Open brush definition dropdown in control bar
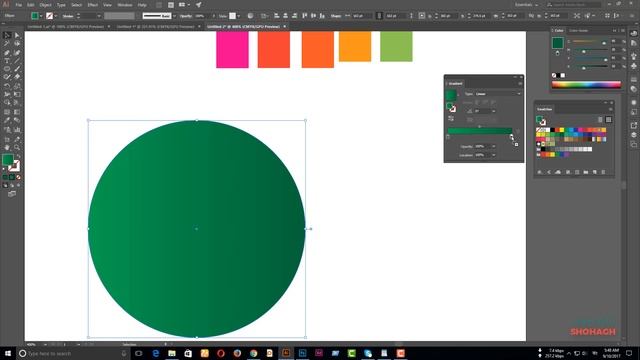This screenshot has width=640, height=360. coord(175,16)
